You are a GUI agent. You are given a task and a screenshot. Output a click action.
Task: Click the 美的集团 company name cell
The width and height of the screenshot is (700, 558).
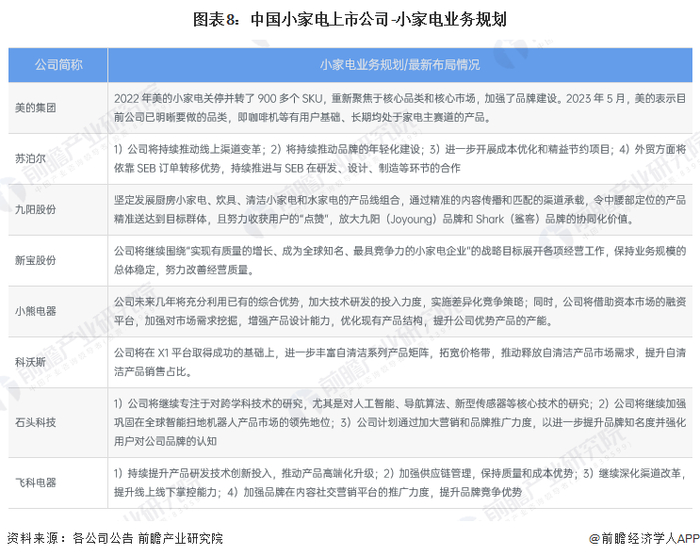click(x=36, y=108)
